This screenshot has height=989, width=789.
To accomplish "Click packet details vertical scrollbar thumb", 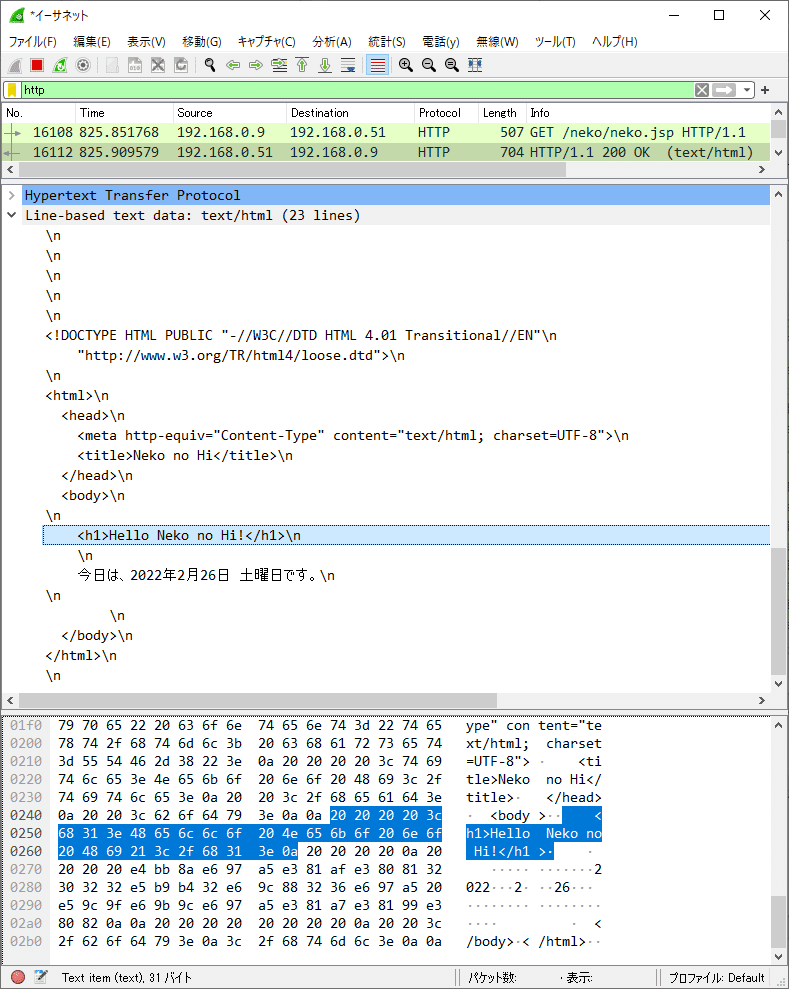I will tap(778, 611).
